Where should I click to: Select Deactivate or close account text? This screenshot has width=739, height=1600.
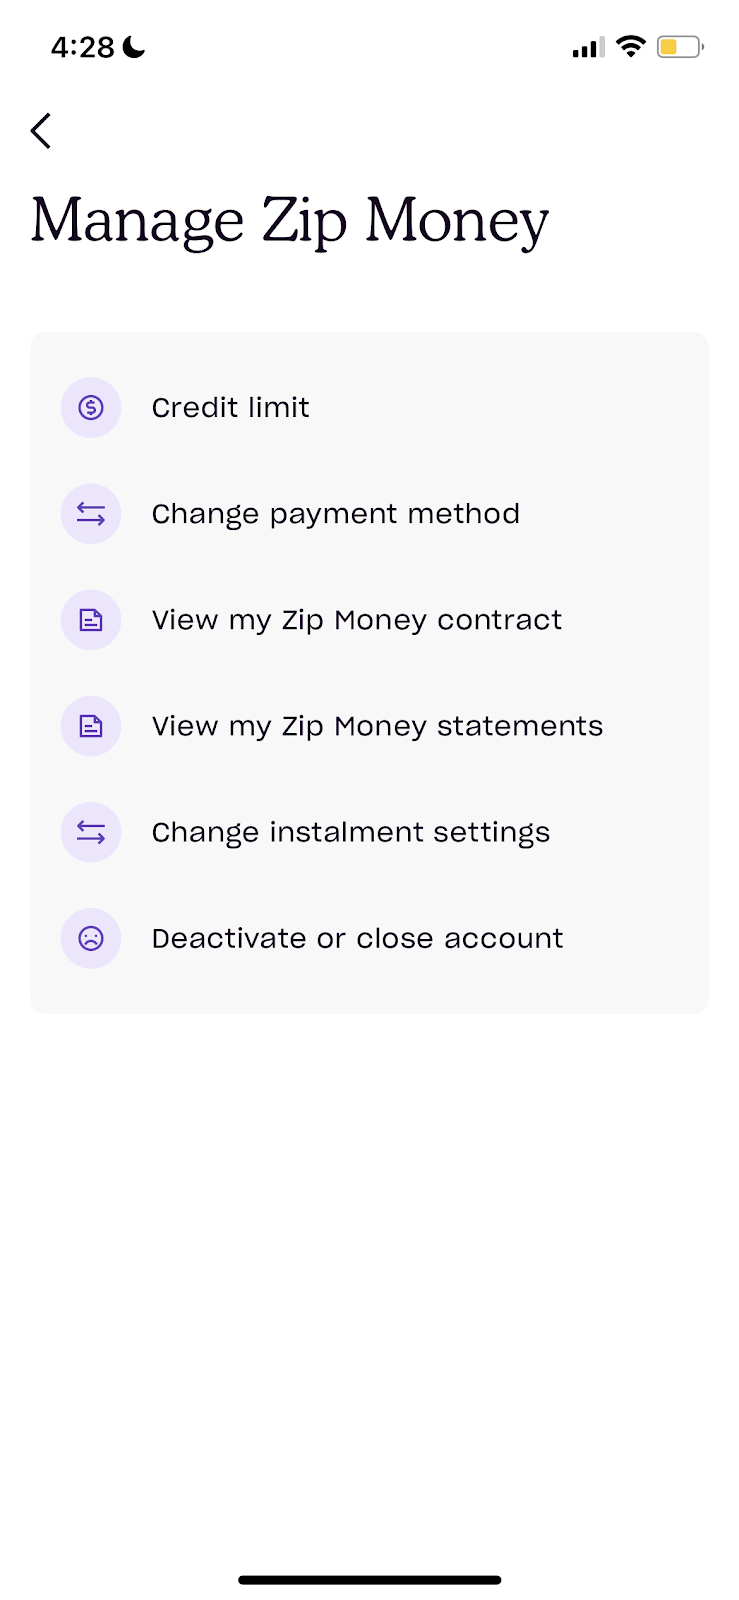(357, 938)
